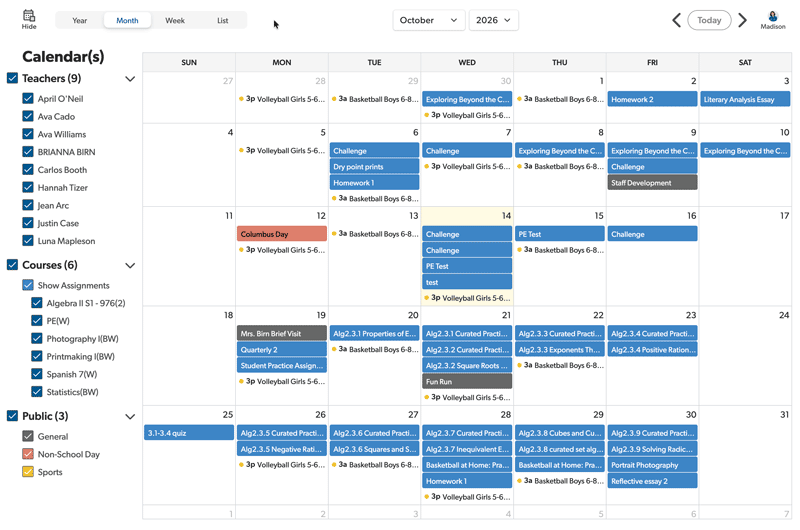Image resolution: width=800 pixels, height=530 pixels.
Task: Toggle the red Non-School Day calendar checkbox
Action: (x=28, y=454)
